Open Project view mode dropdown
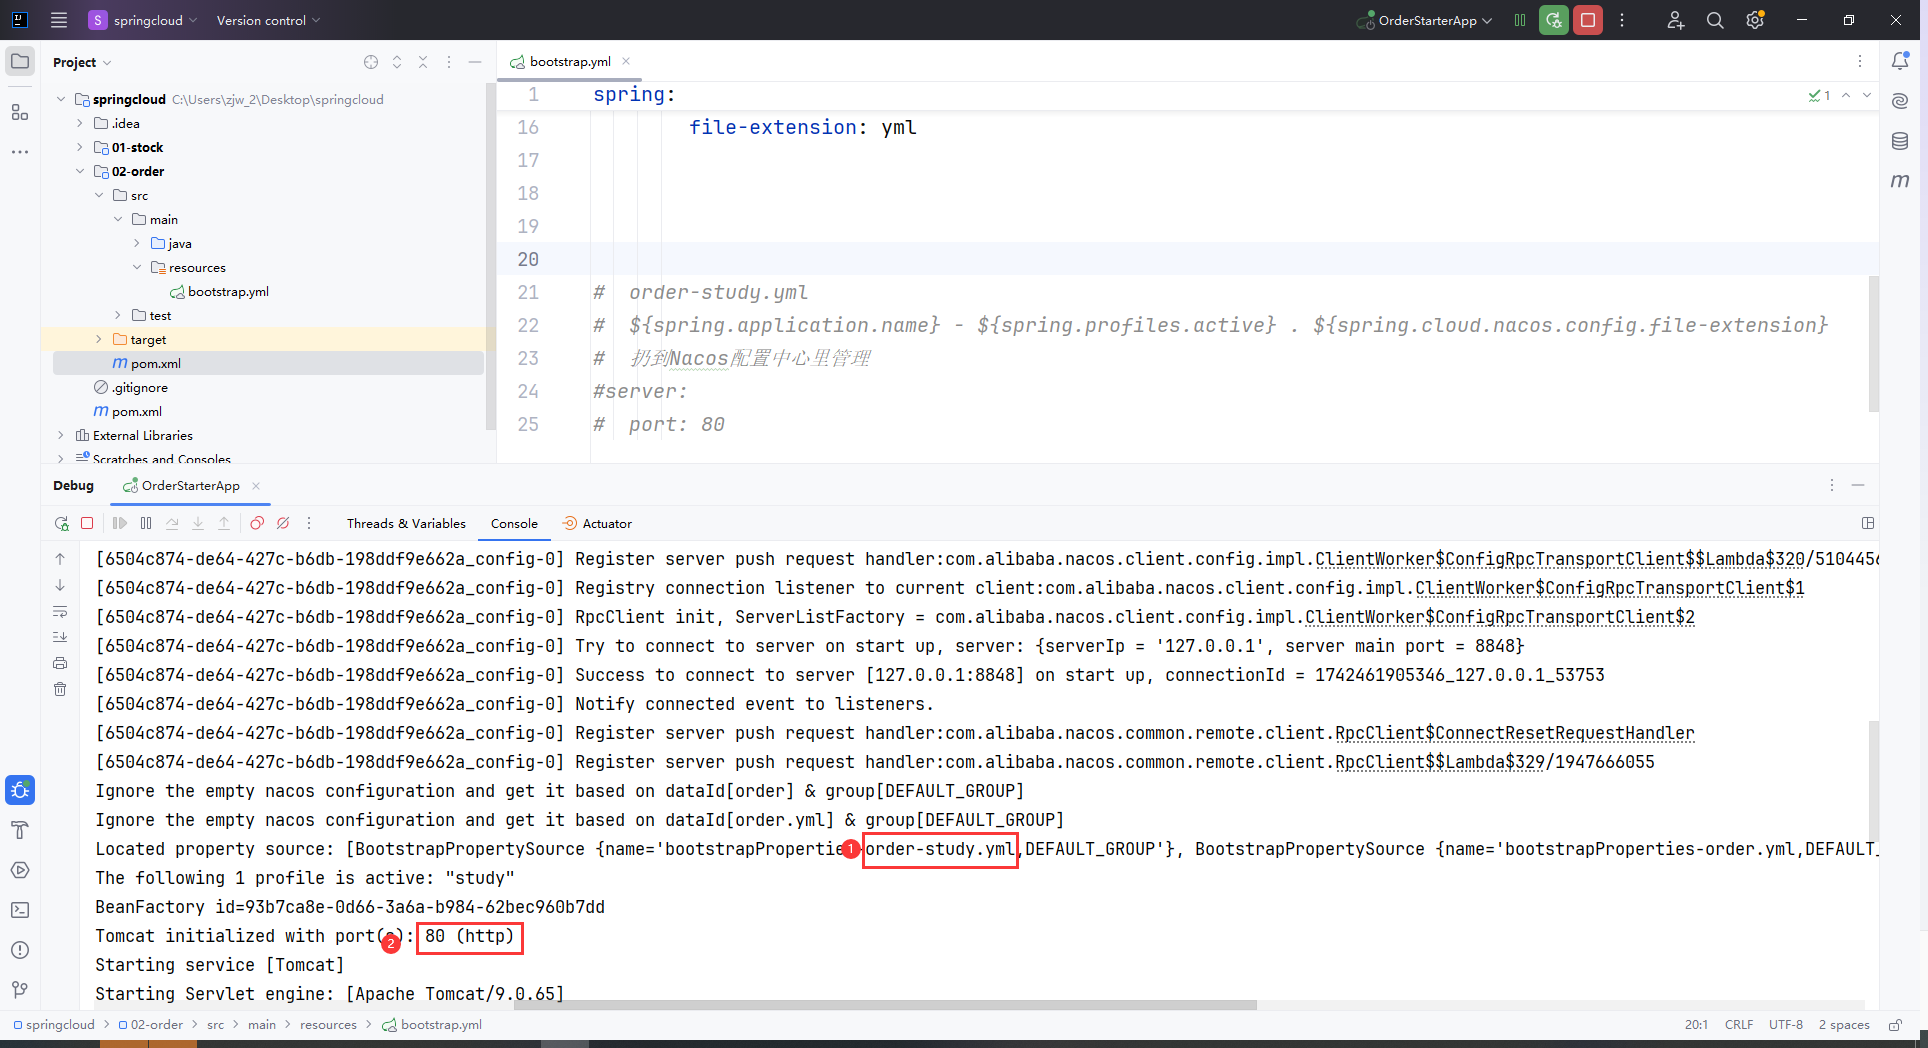The image size is (1928, 1048). (x=82, y=62)
